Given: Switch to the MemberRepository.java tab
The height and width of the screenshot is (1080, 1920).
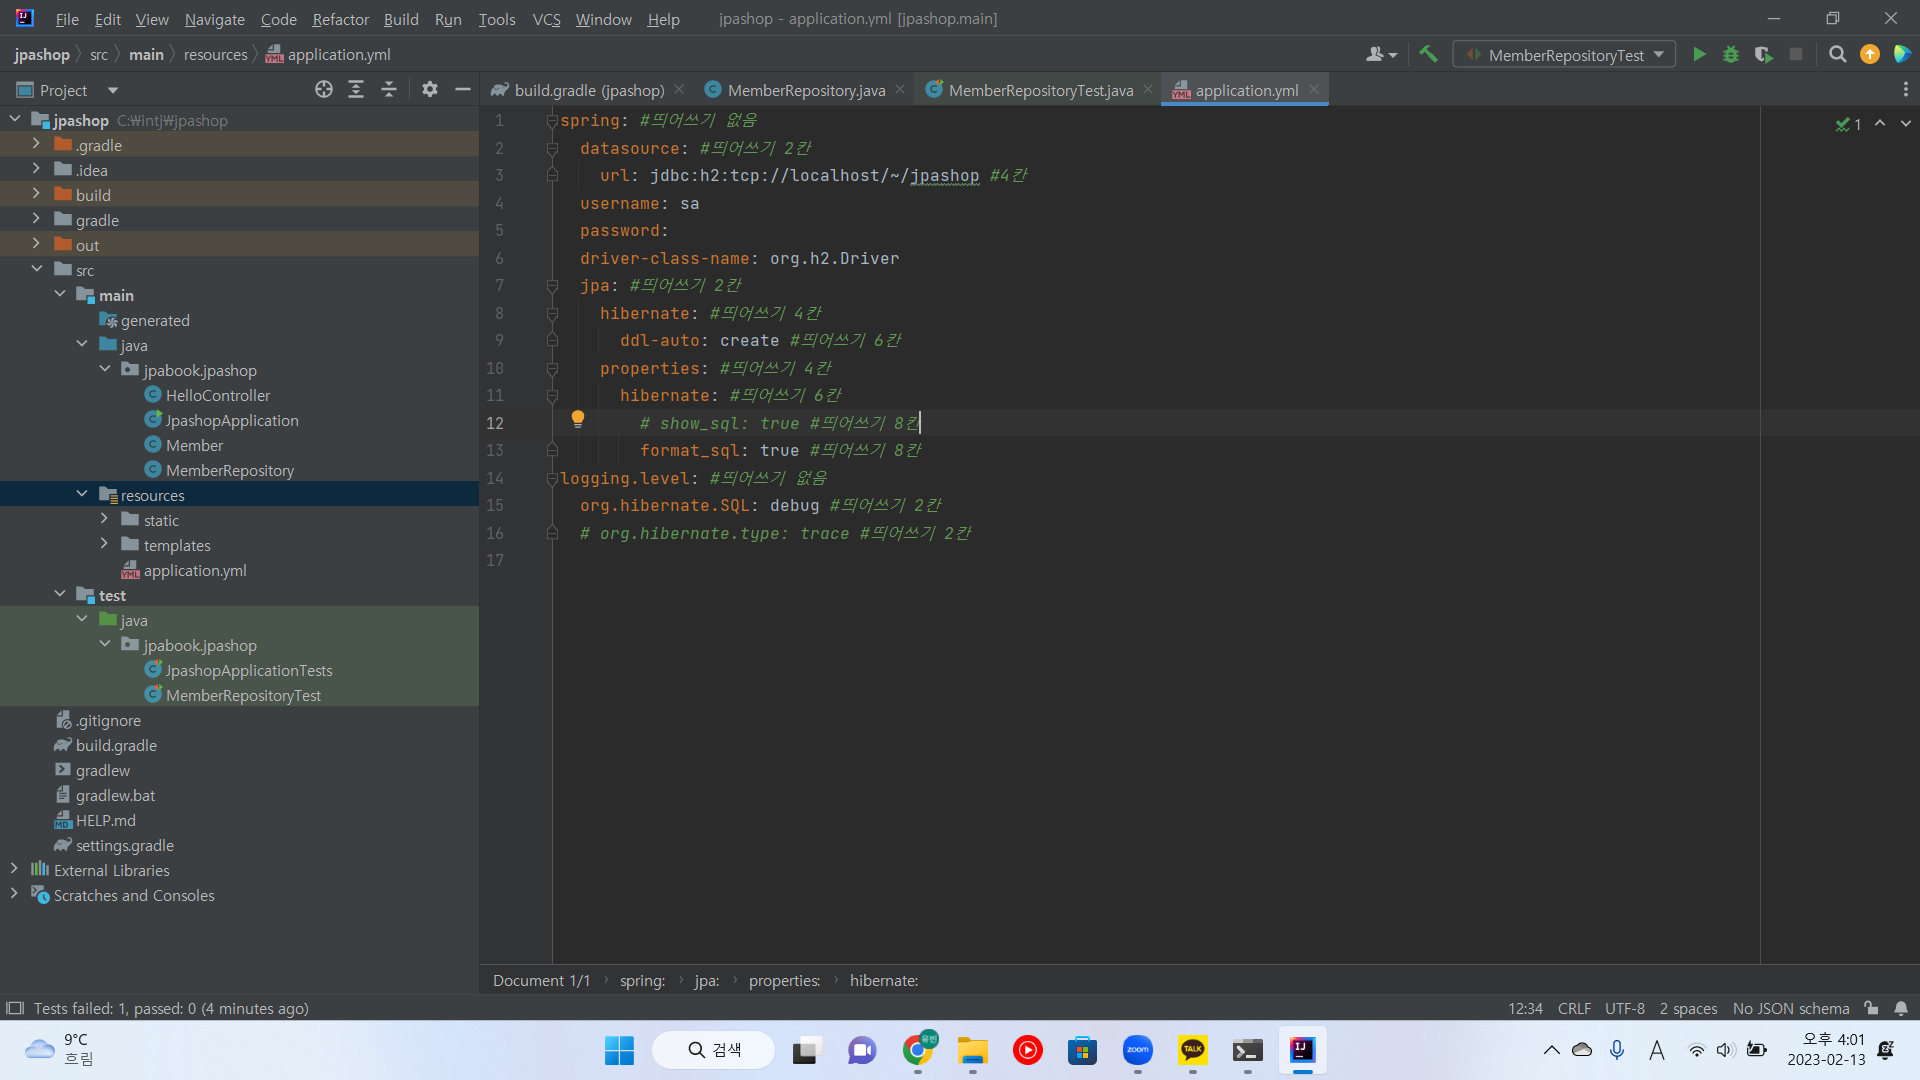Looking at the screenshot, I should (806, 90).
